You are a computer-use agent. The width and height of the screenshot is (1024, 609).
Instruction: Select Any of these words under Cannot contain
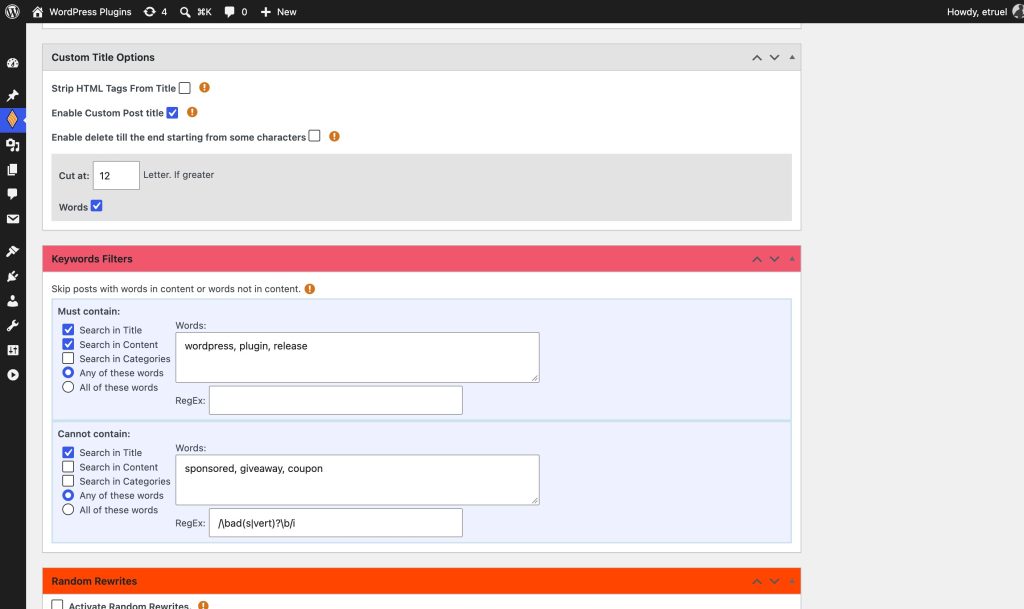pyautogui.click(x=68, y=495)
